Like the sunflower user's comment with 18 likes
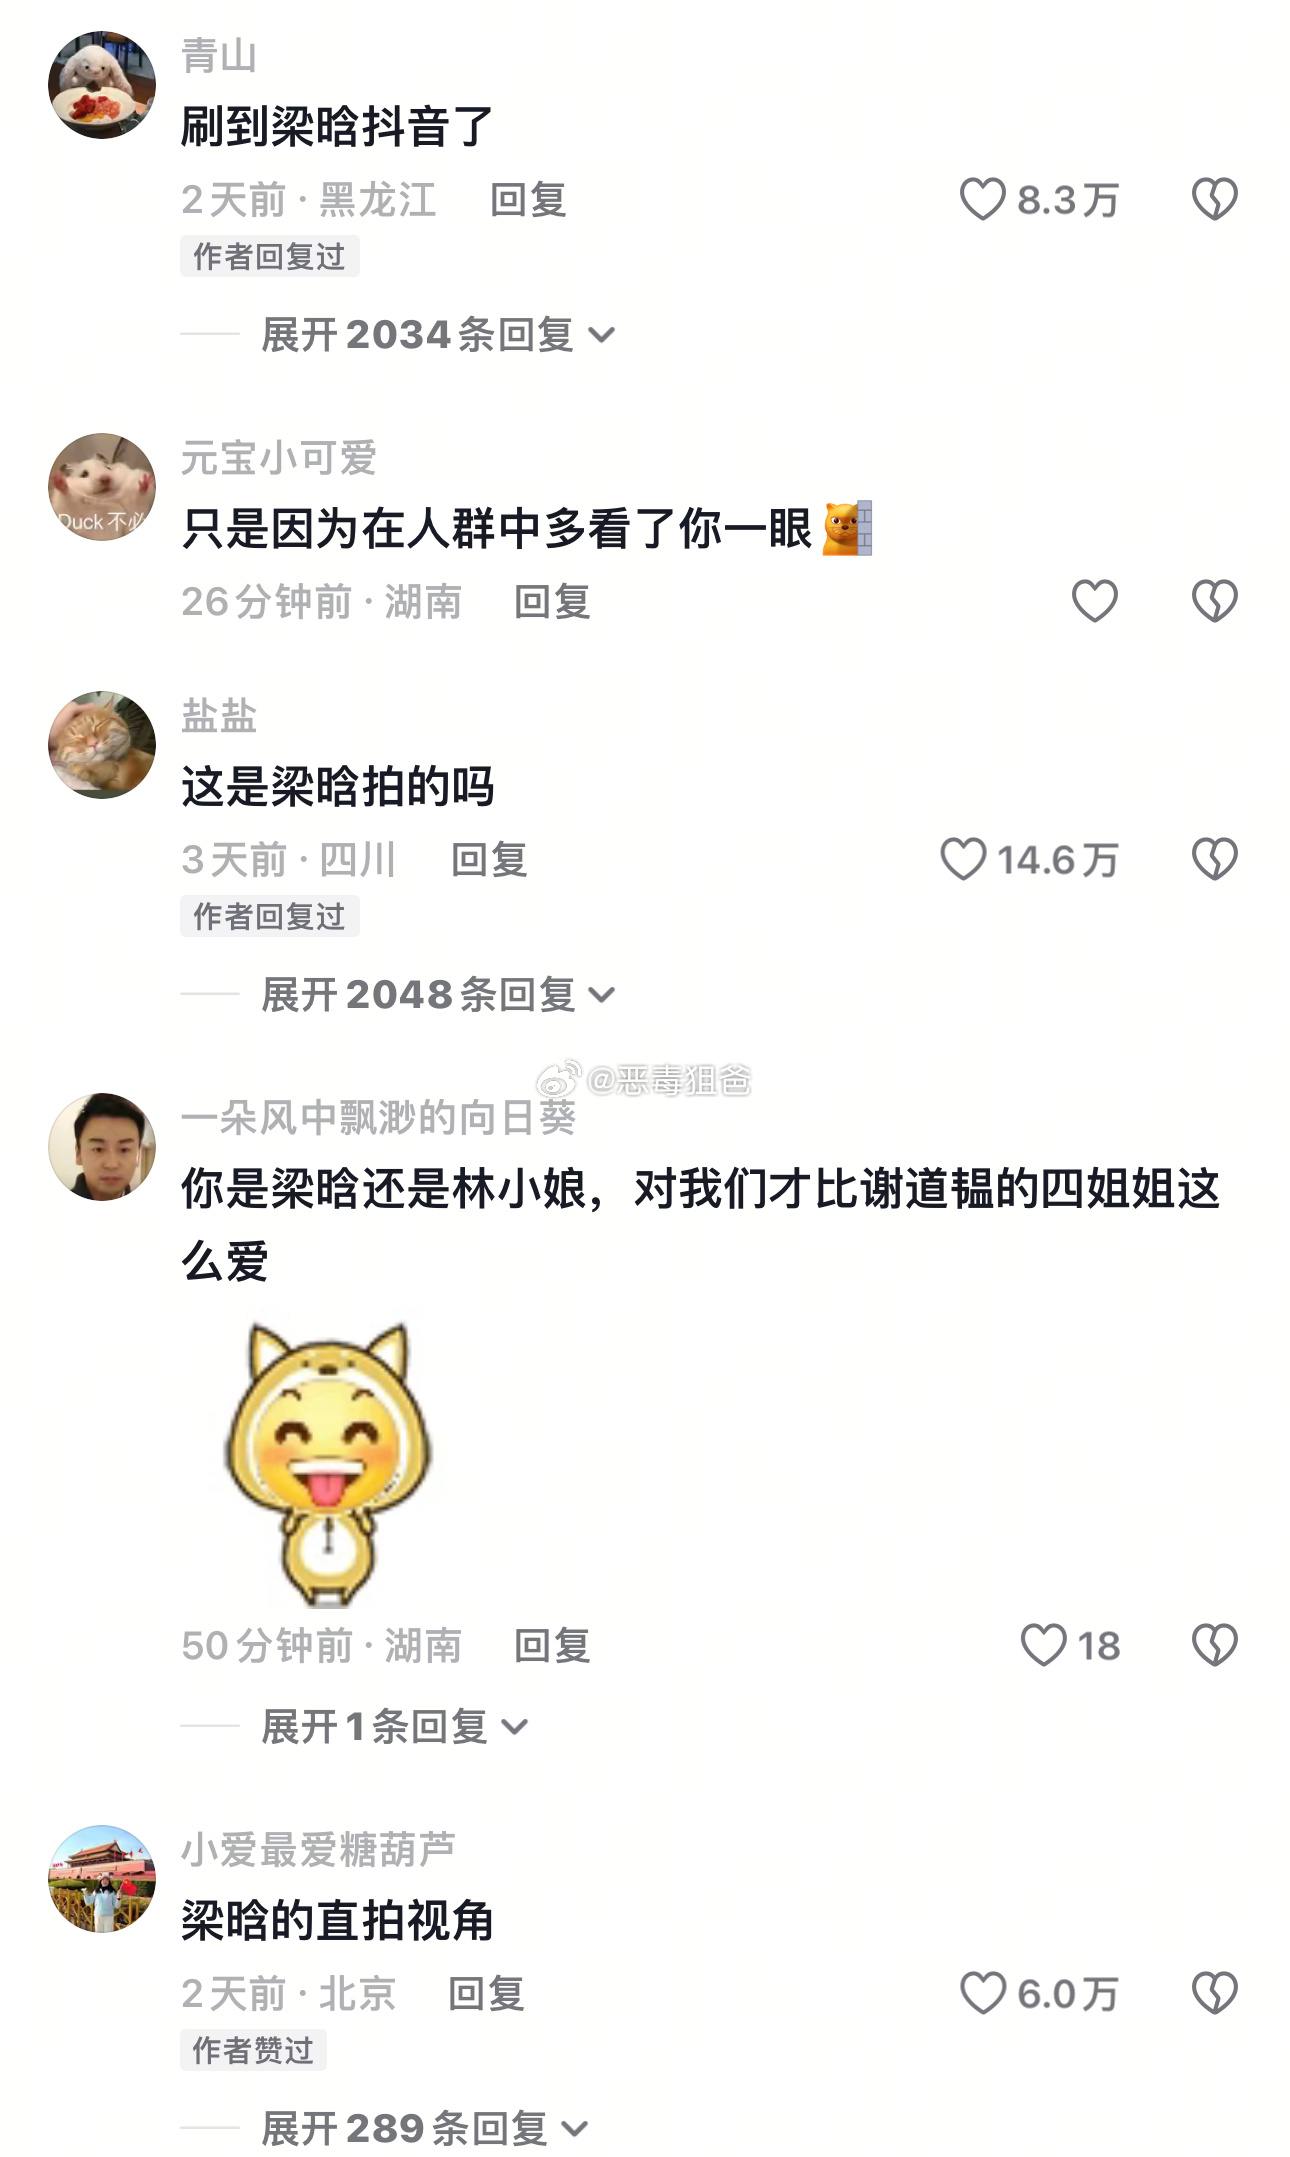The height and width of the screenshot is (2157, 1290). pyautogui.click(x=1044, y=1645)
